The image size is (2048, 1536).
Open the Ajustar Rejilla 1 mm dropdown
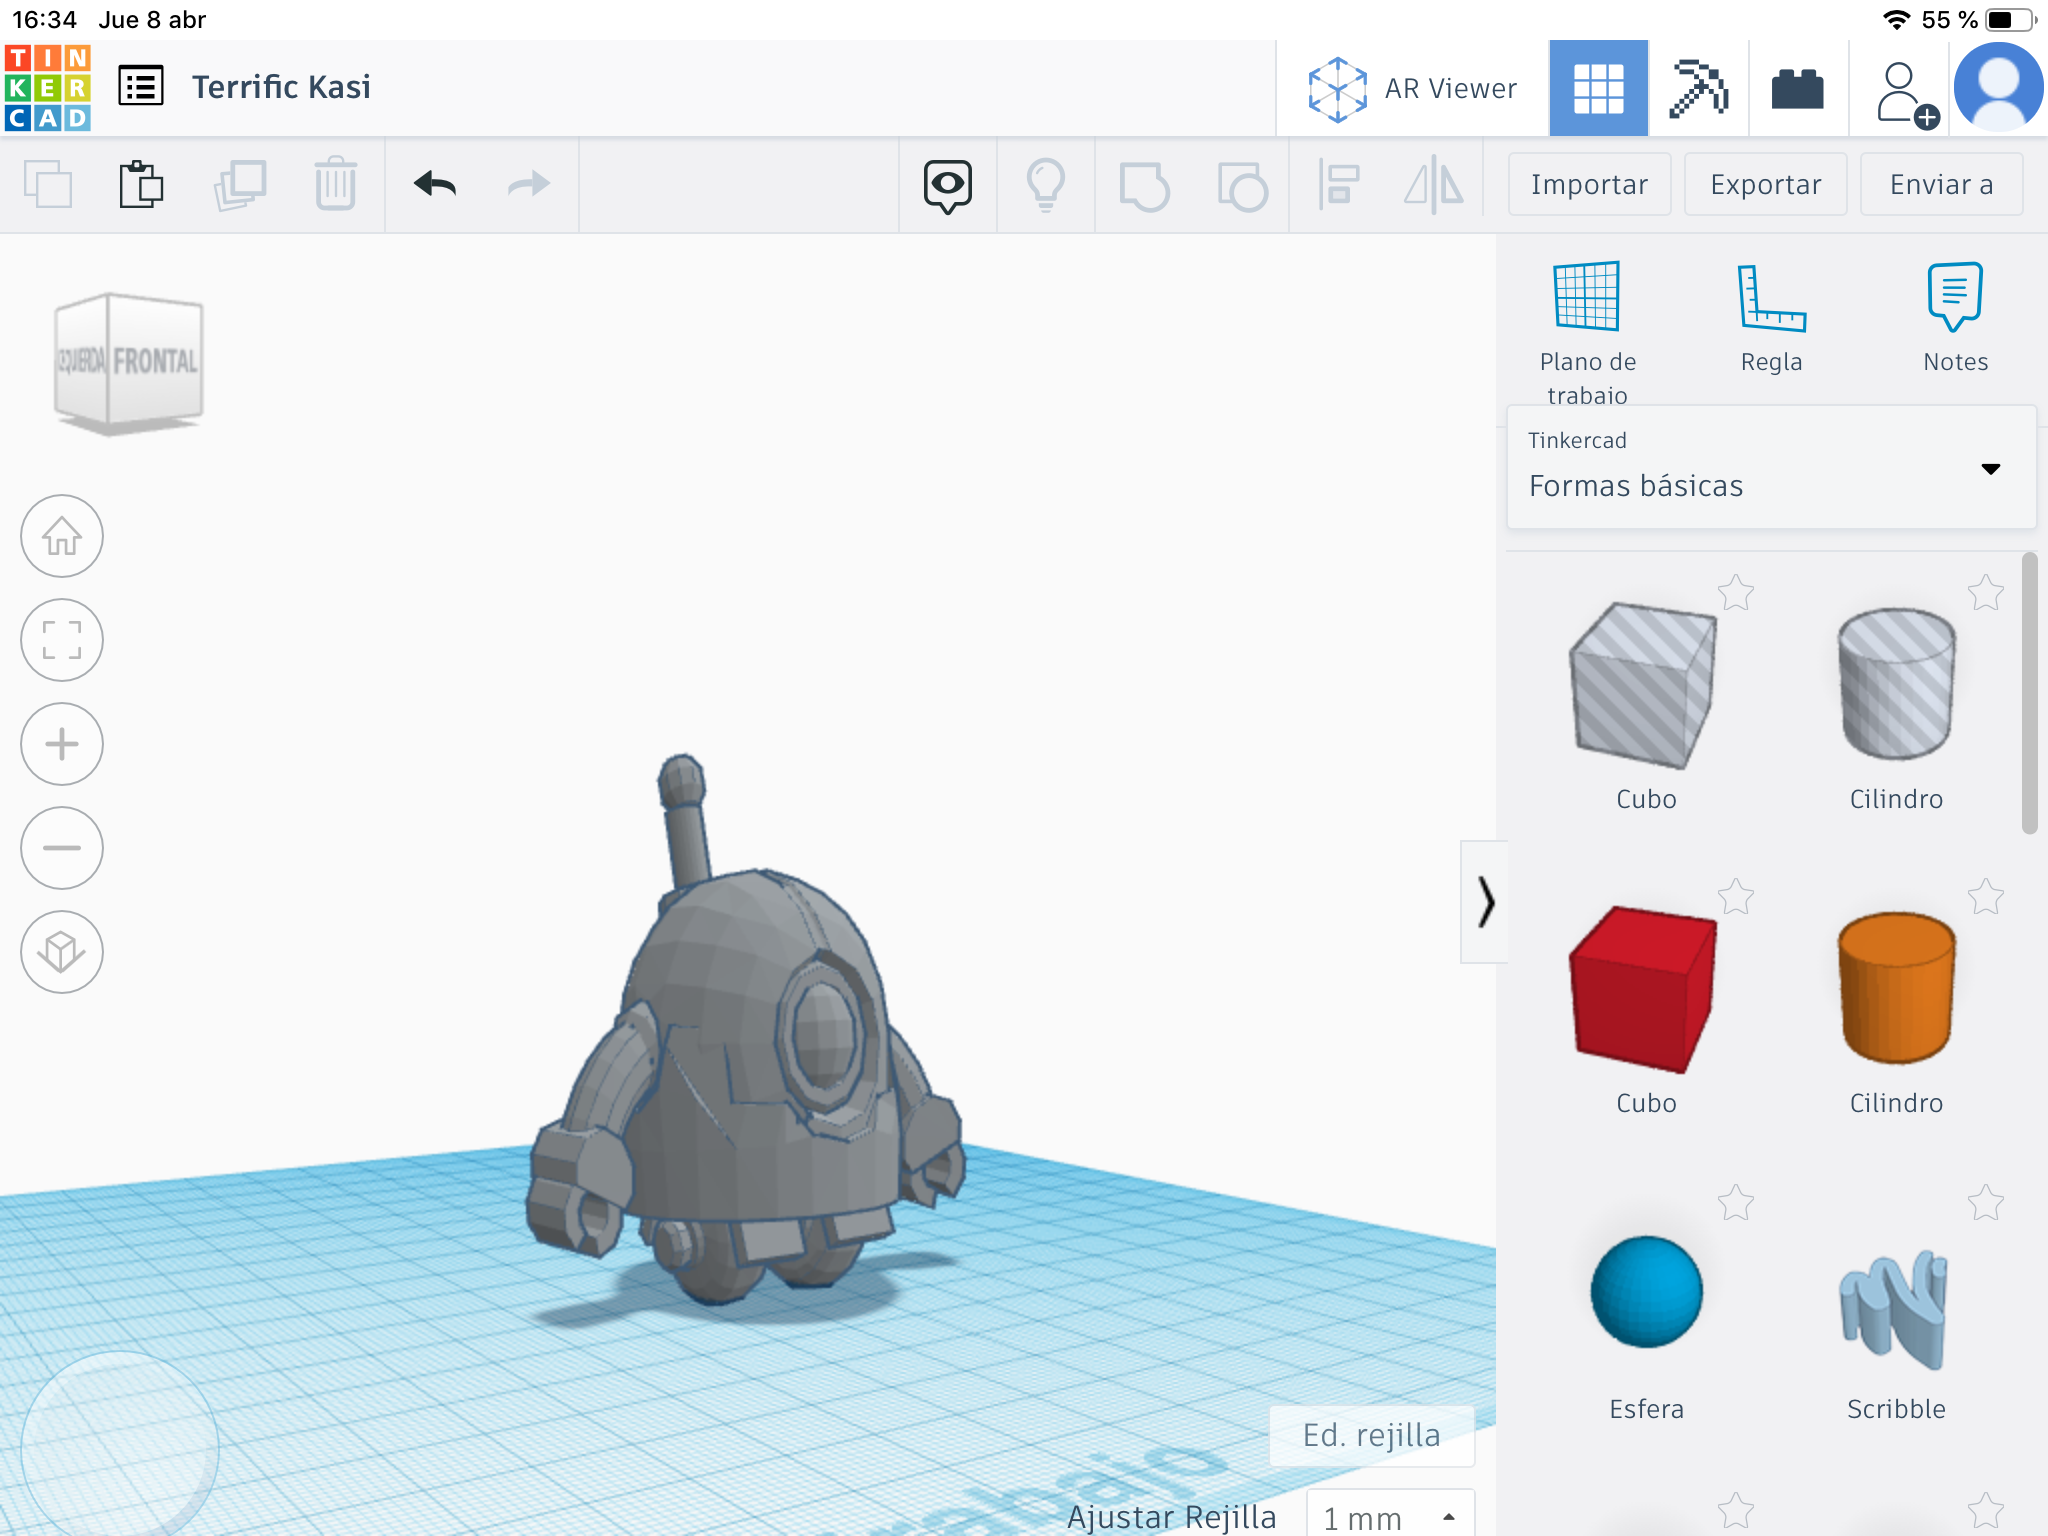coord(1389,1516)
